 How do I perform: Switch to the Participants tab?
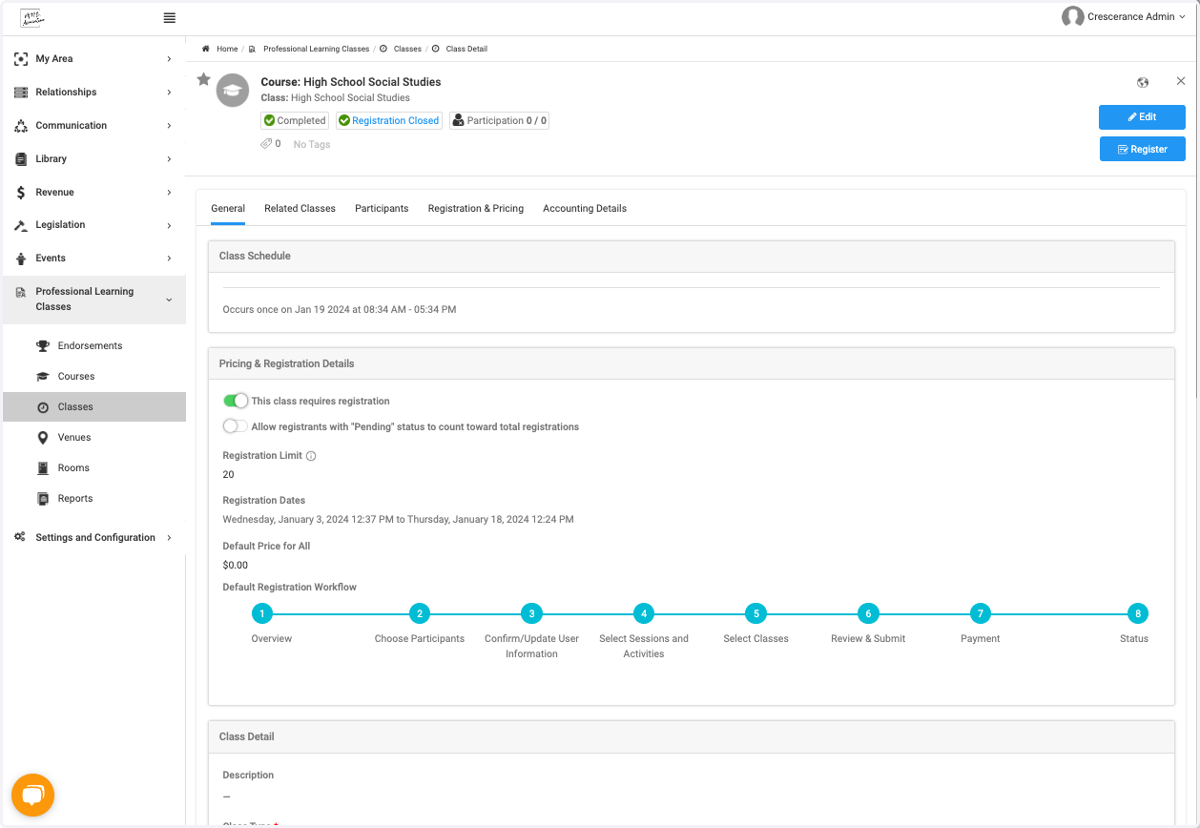tap(382, 208)
